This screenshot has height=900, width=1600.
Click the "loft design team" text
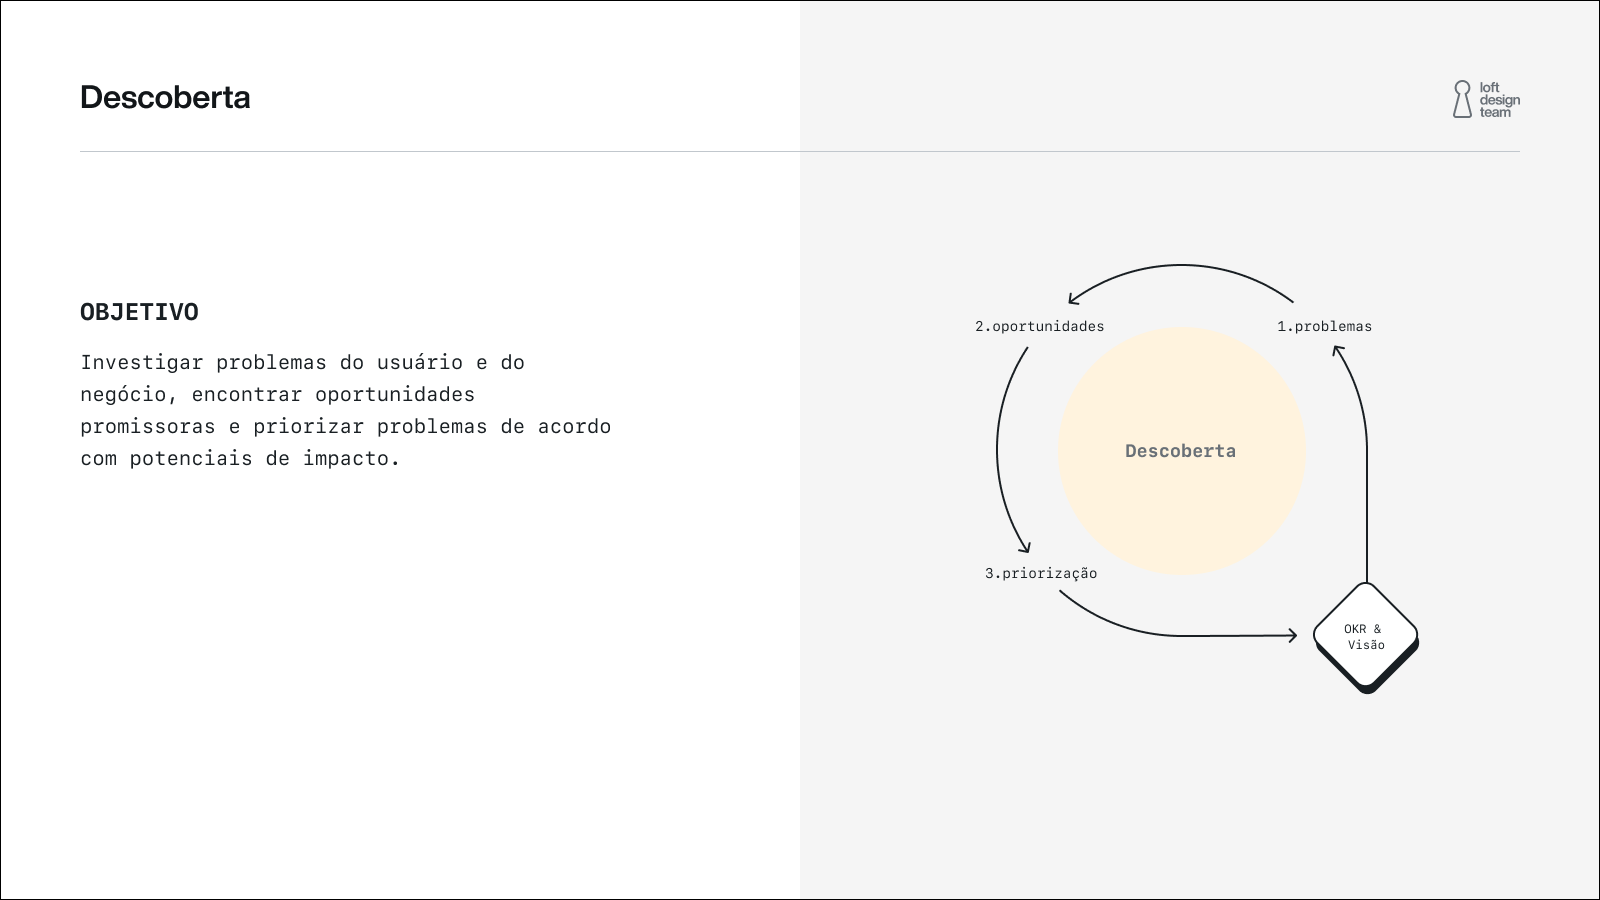coord(1499,100)
